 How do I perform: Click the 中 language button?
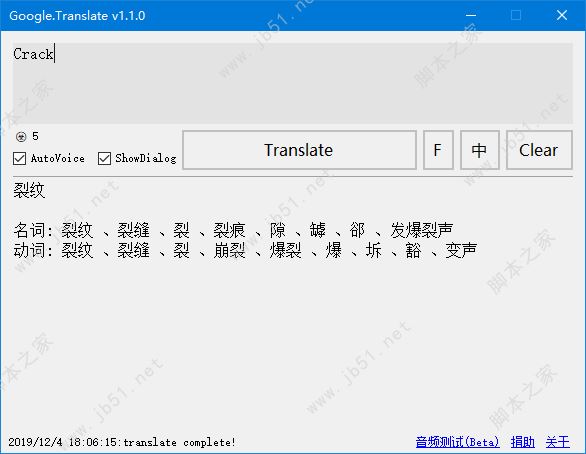click(x=479, y=150)
